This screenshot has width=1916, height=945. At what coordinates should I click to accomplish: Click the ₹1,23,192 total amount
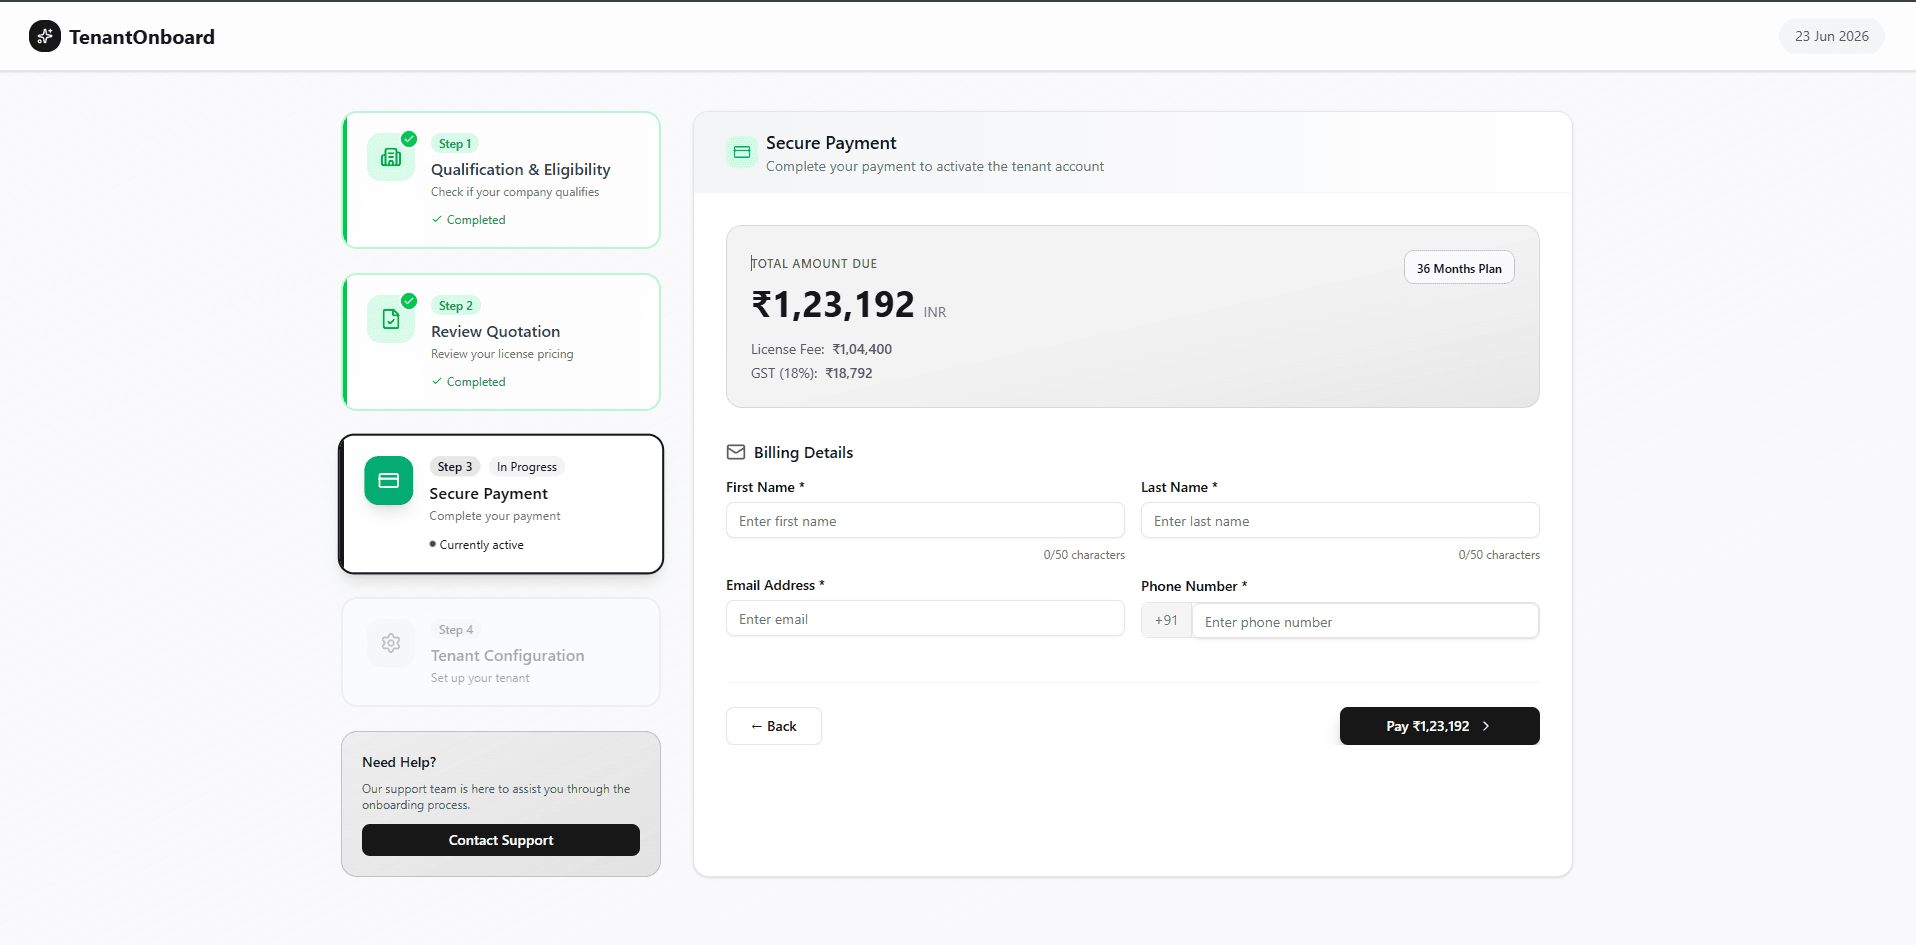pyautogui.click(x=833, y=305)
